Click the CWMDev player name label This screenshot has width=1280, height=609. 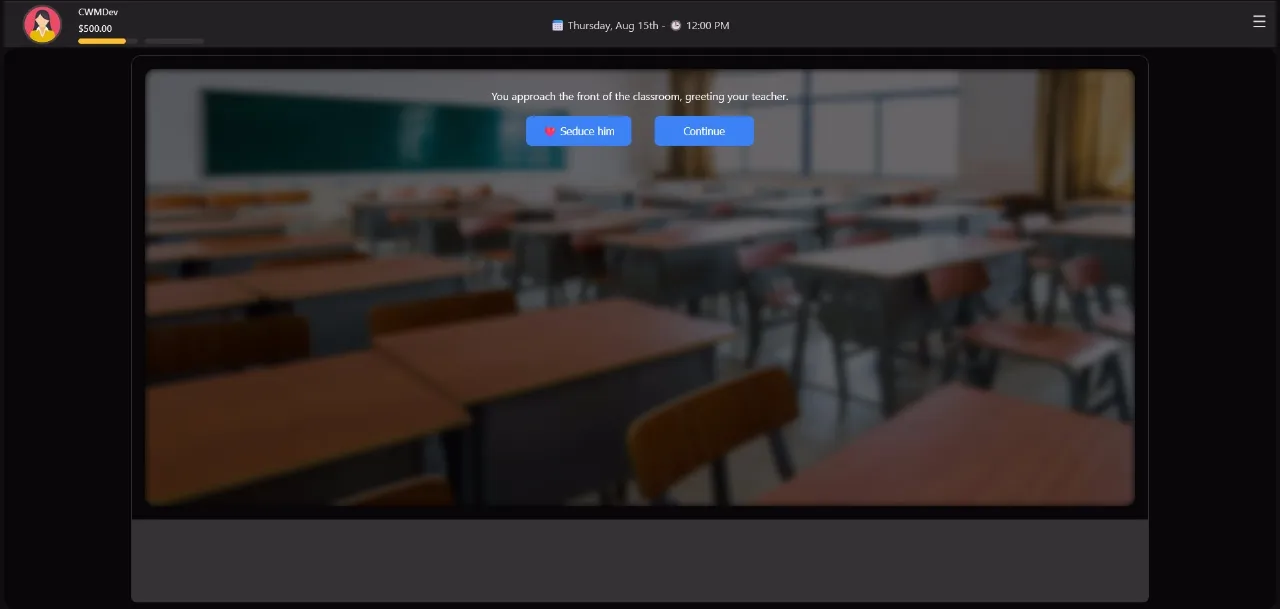point(96,14)
